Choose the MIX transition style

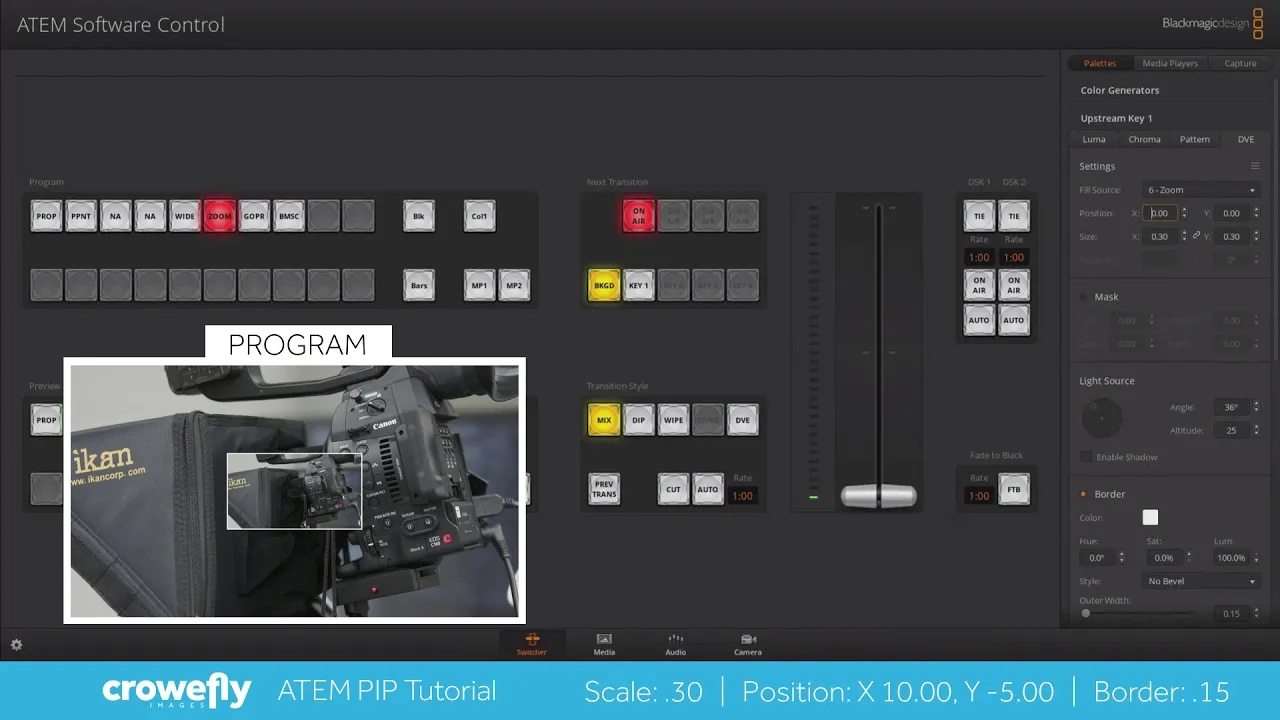pyautogui.click(x=604, y=420)
